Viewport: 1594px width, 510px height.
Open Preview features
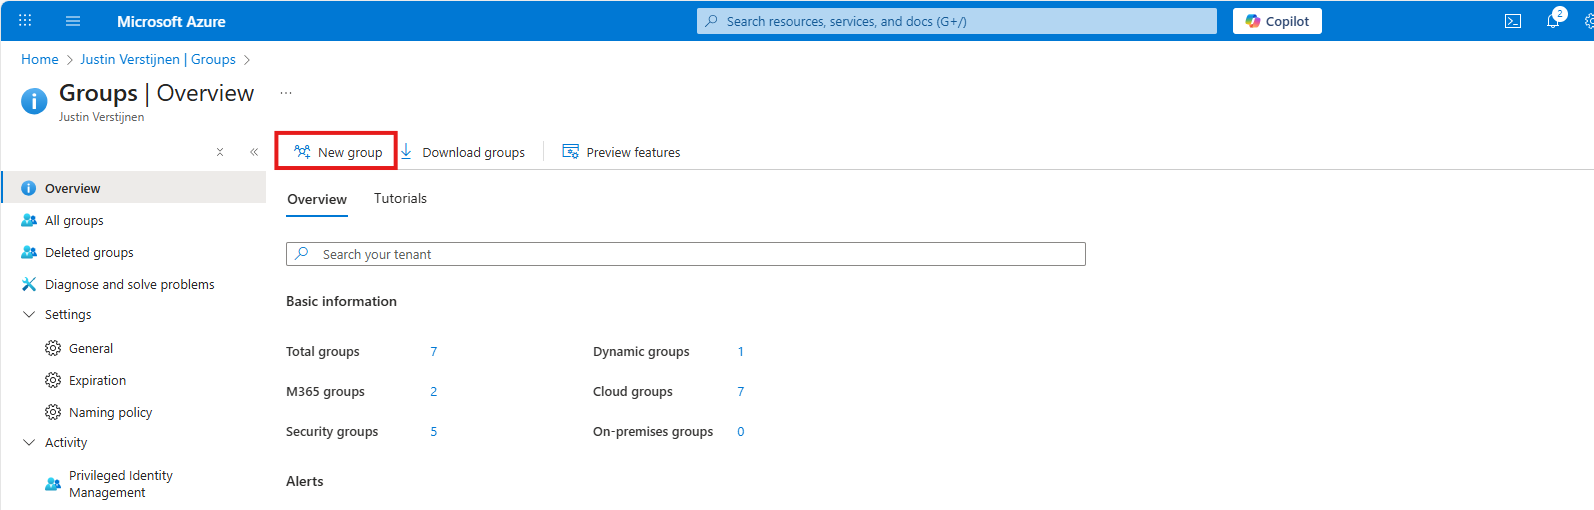click(x=621, y=152)
